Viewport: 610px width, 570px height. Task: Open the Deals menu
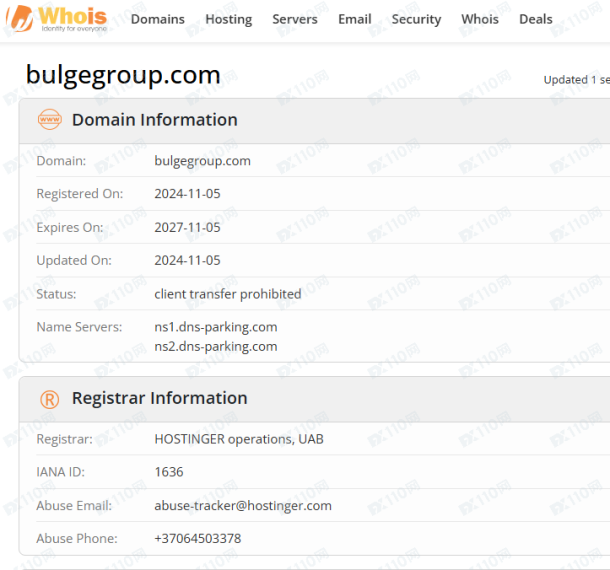tap(536, 19)
